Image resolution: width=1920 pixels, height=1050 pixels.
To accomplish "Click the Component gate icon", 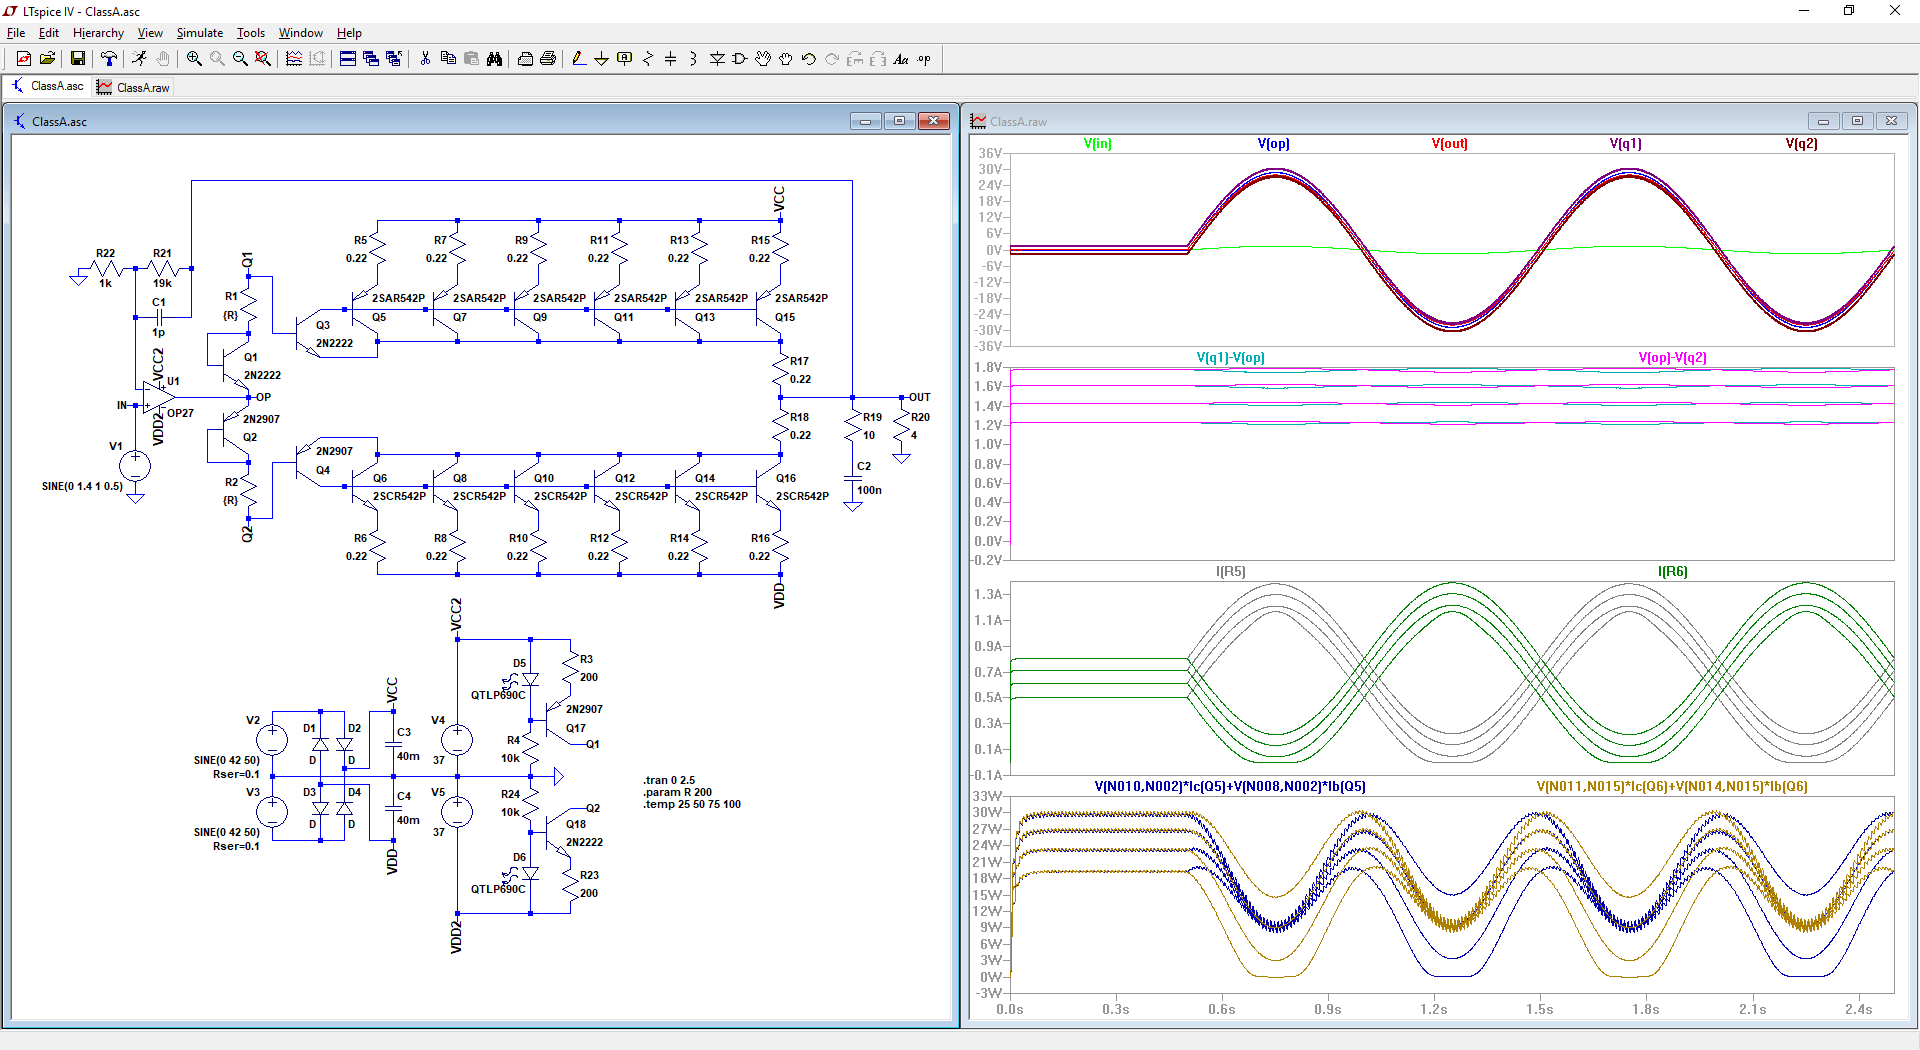I will coord(740,59).
